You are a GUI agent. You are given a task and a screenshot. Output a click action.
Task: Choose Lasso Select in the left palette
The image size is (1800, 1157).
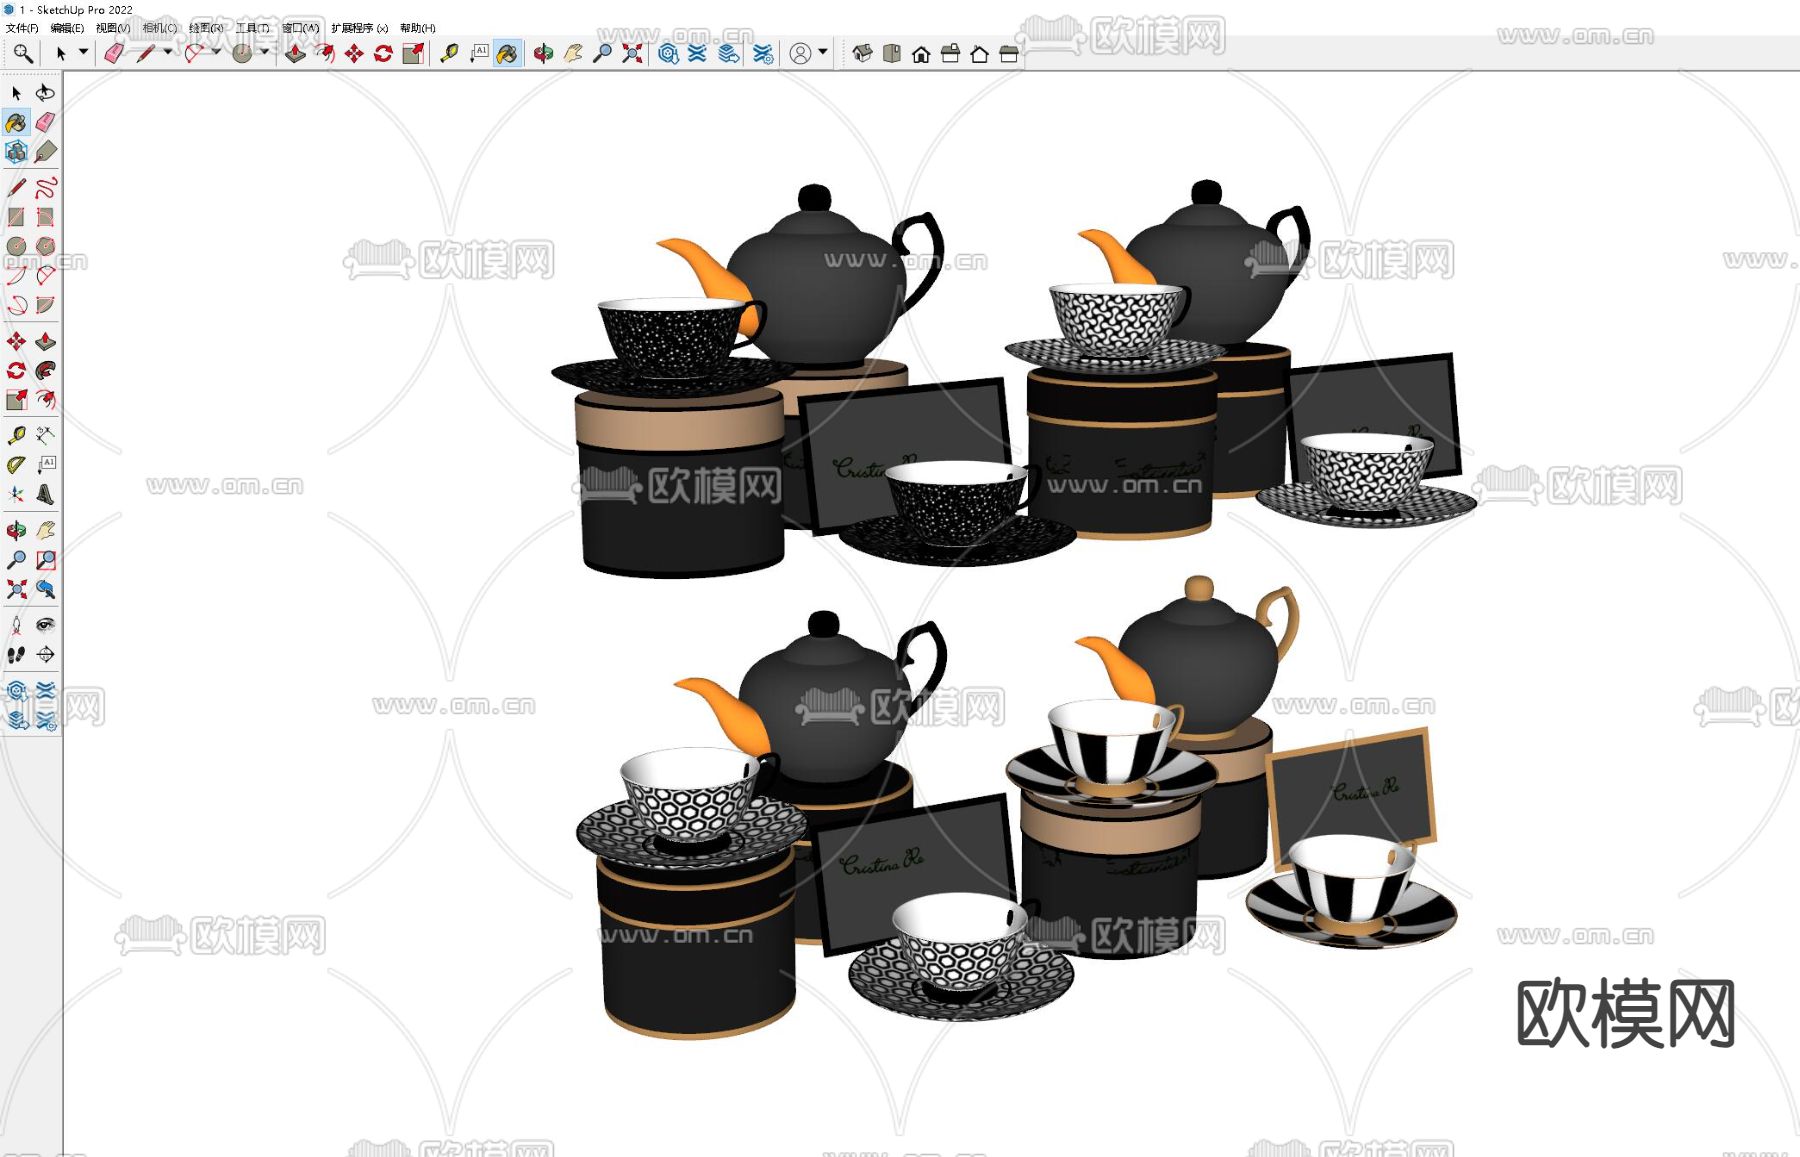[45, 93]
